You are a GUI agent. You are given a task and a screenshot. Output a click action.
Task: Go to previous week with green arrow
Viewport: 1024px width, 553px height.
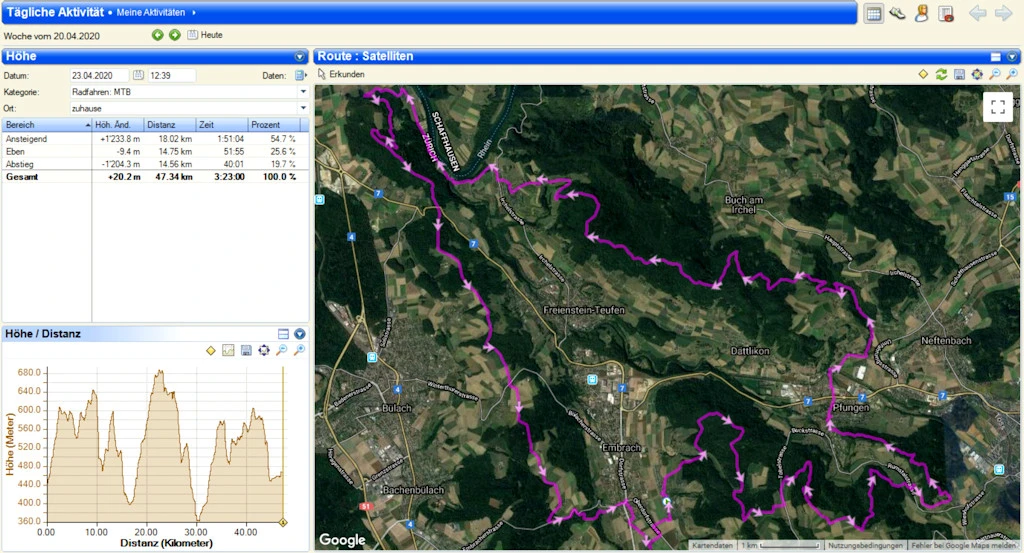click(x=157, y=35)
